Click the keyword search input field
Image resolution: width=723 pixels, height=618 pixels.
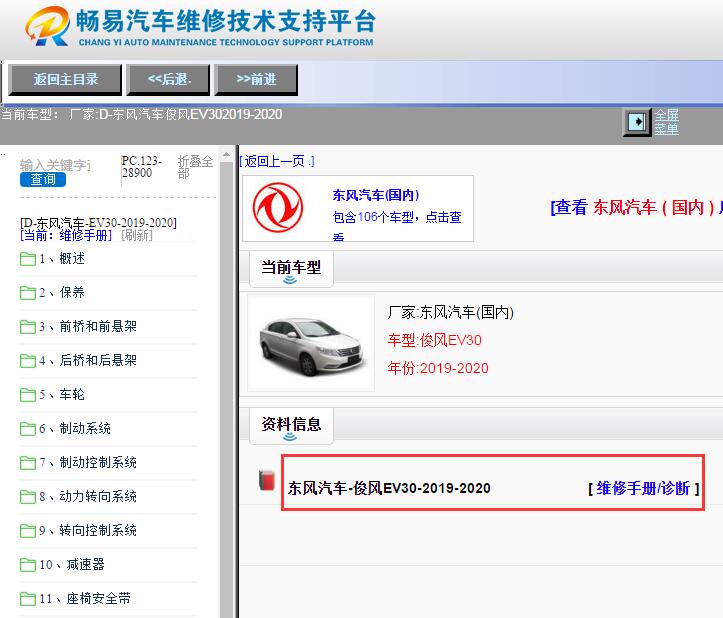tap(55, 165)
